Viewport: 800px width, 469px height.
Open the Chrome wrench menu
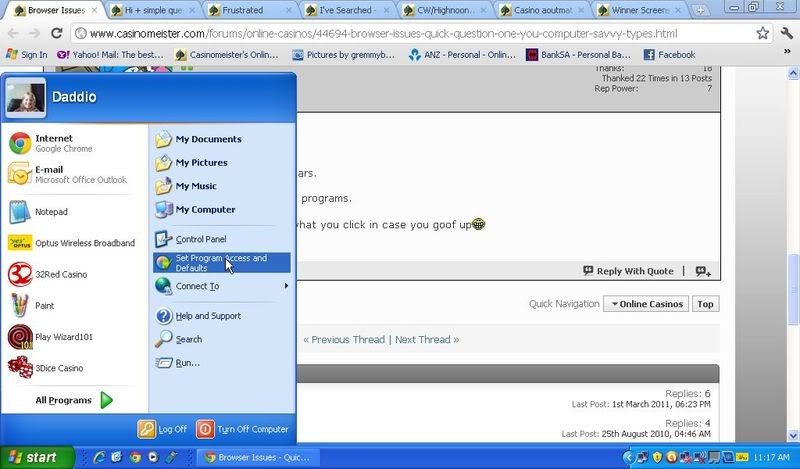(x=786, y=34)
